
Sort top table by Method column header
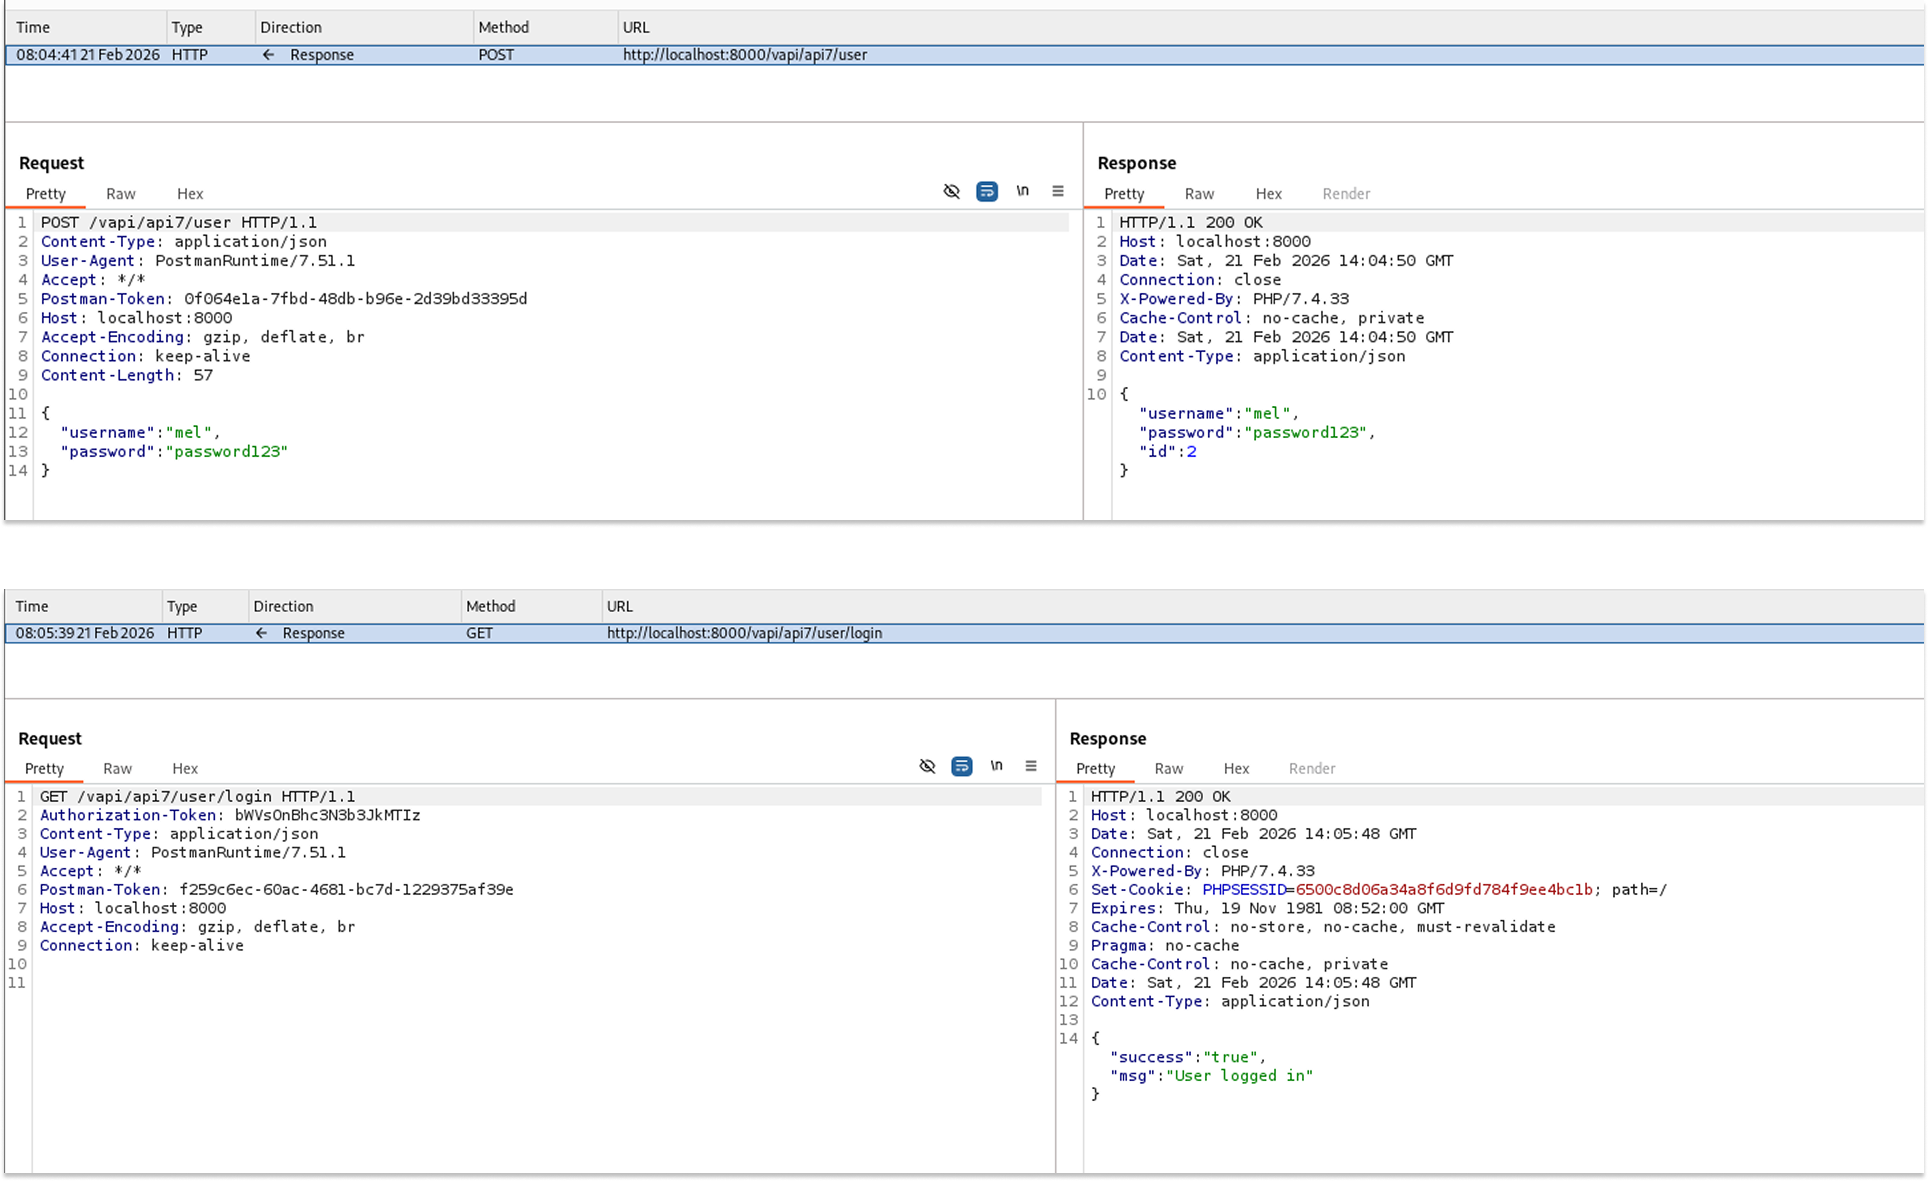503,28
